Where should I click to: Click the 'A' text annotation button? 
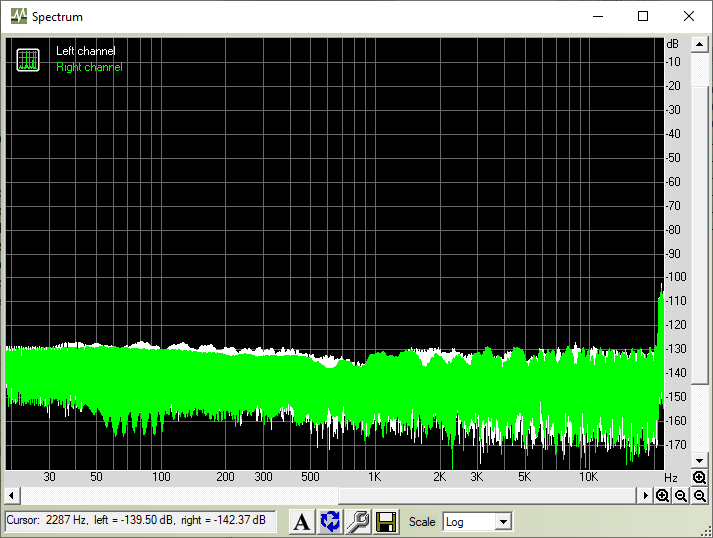302,521
